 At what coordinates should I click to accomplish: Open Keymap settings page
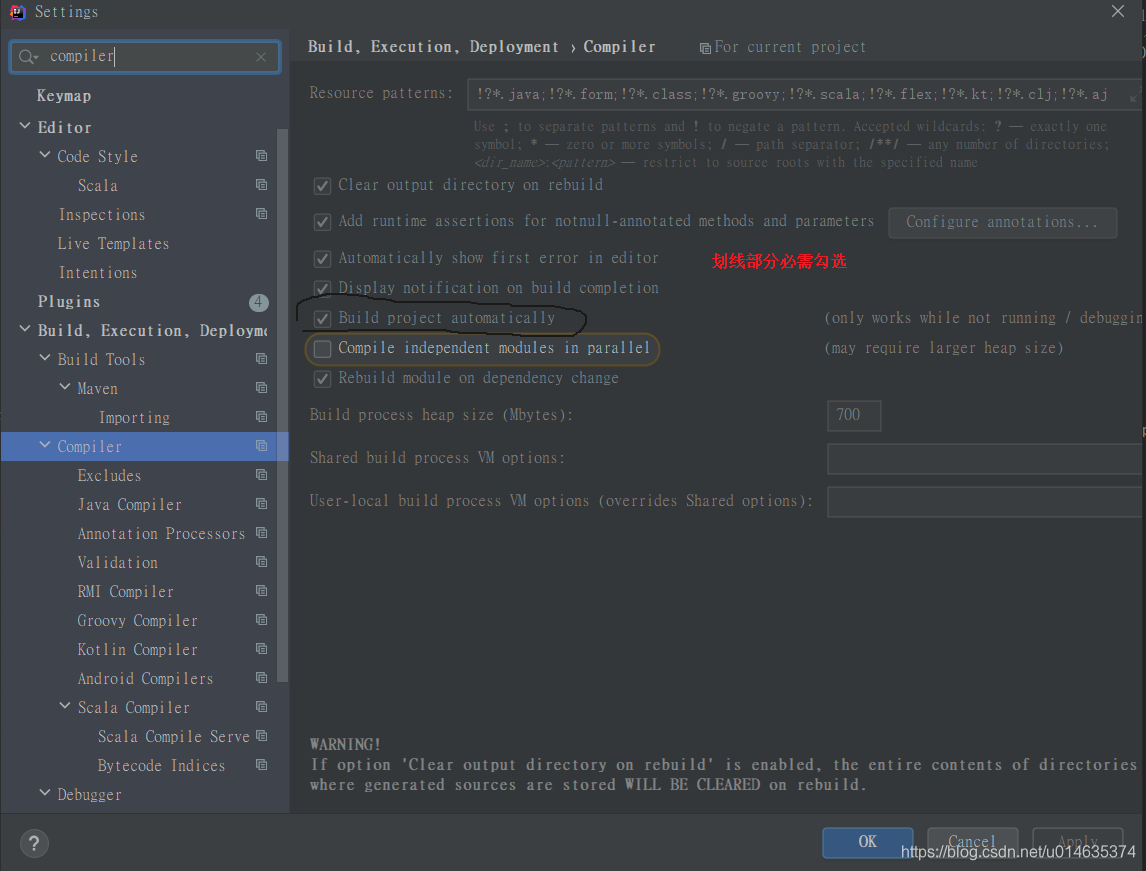click(64, 96)
